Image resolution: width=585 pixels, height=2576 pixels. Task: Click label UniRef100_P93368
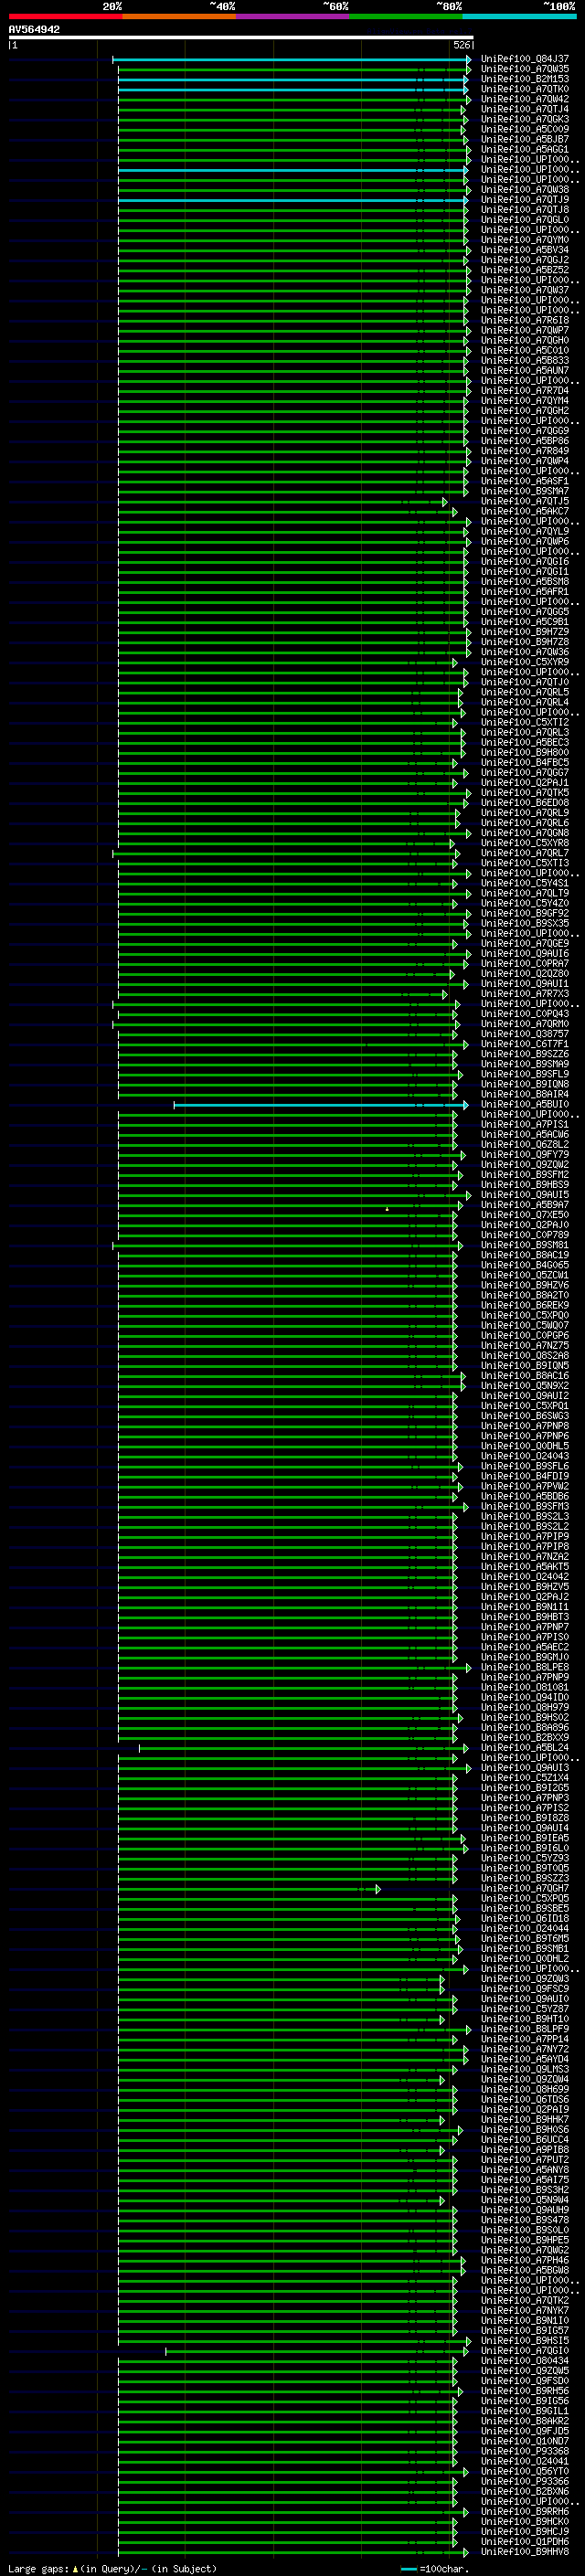click(524, 2451)
